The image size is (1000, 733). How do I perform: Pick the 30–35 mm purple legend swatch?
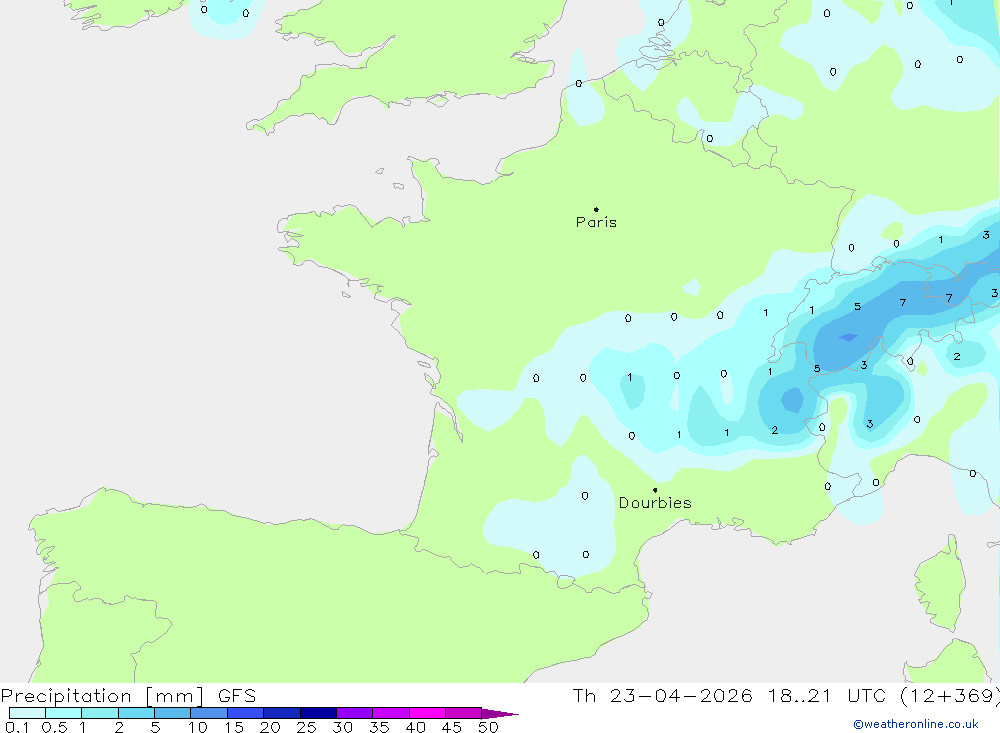[354, 713]
